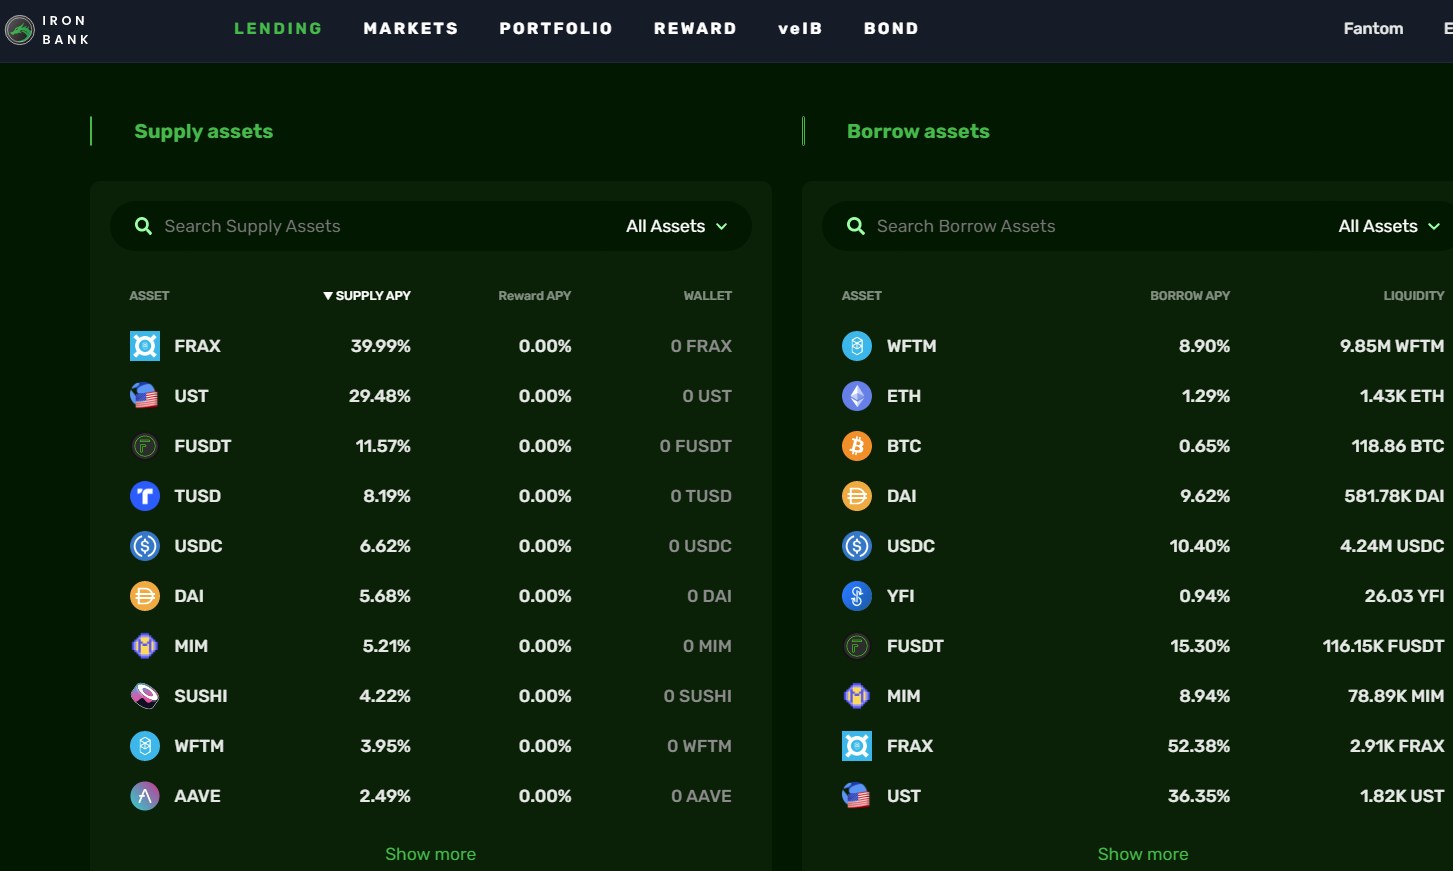
Task: Click the MIM icon in Supply assets
Action: [x=145, y=646]
